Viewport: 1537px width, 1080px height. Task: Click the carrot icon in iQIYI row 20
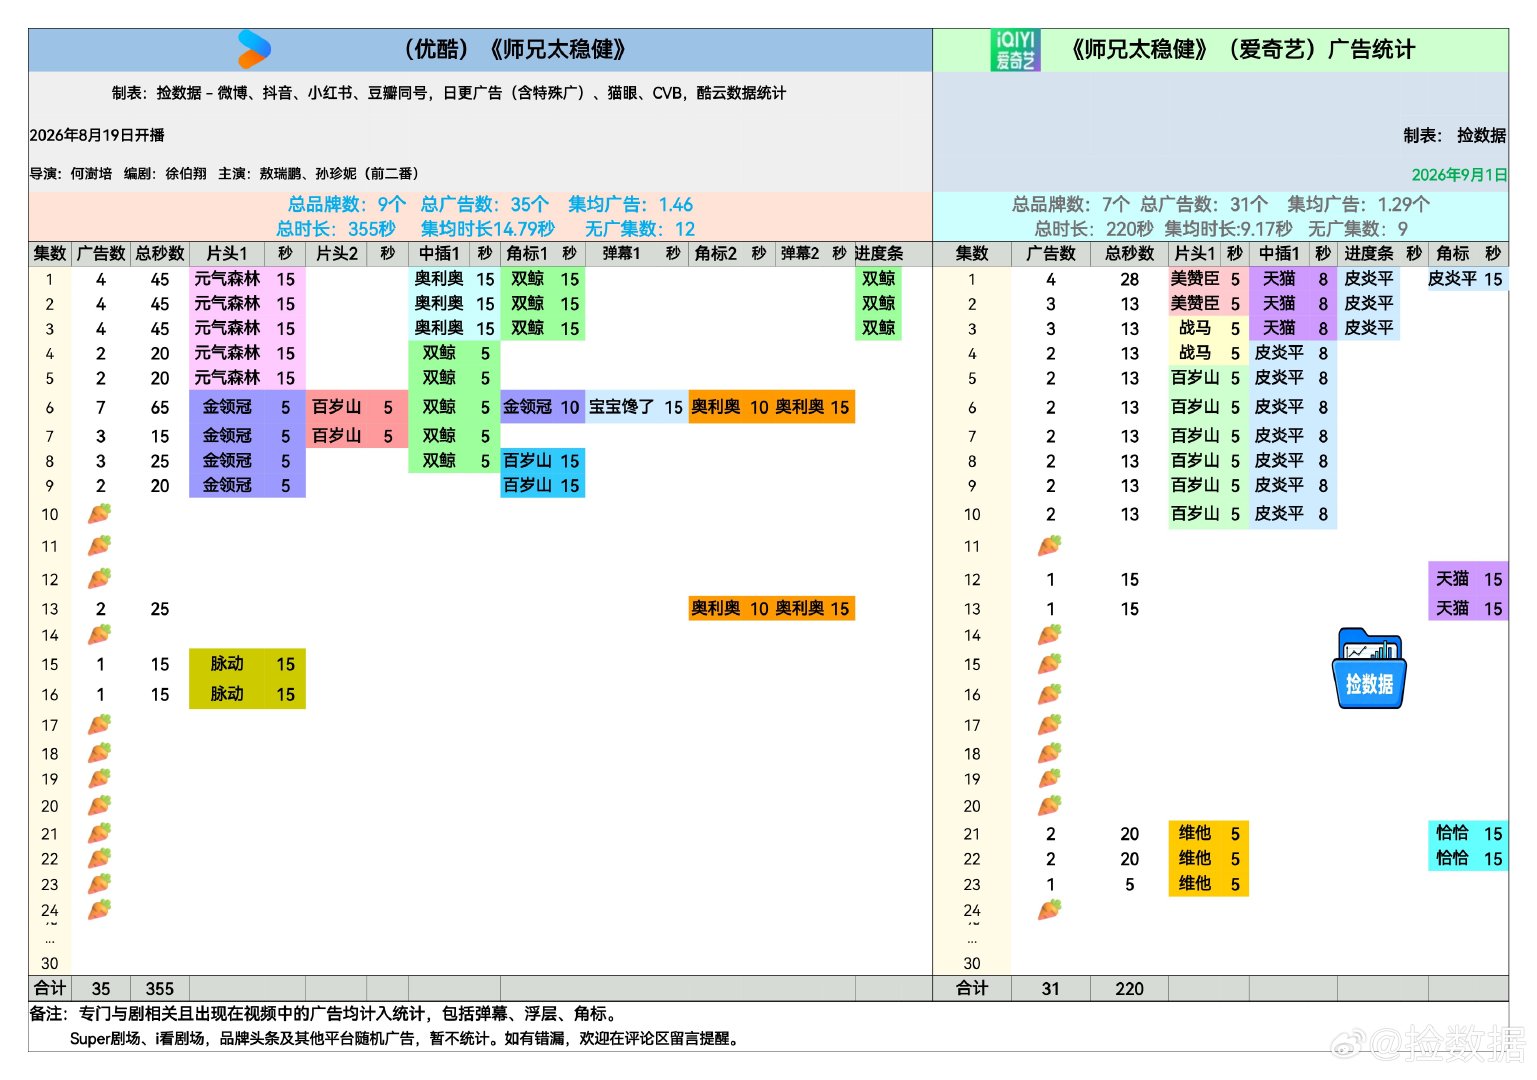coord(1050,806)
